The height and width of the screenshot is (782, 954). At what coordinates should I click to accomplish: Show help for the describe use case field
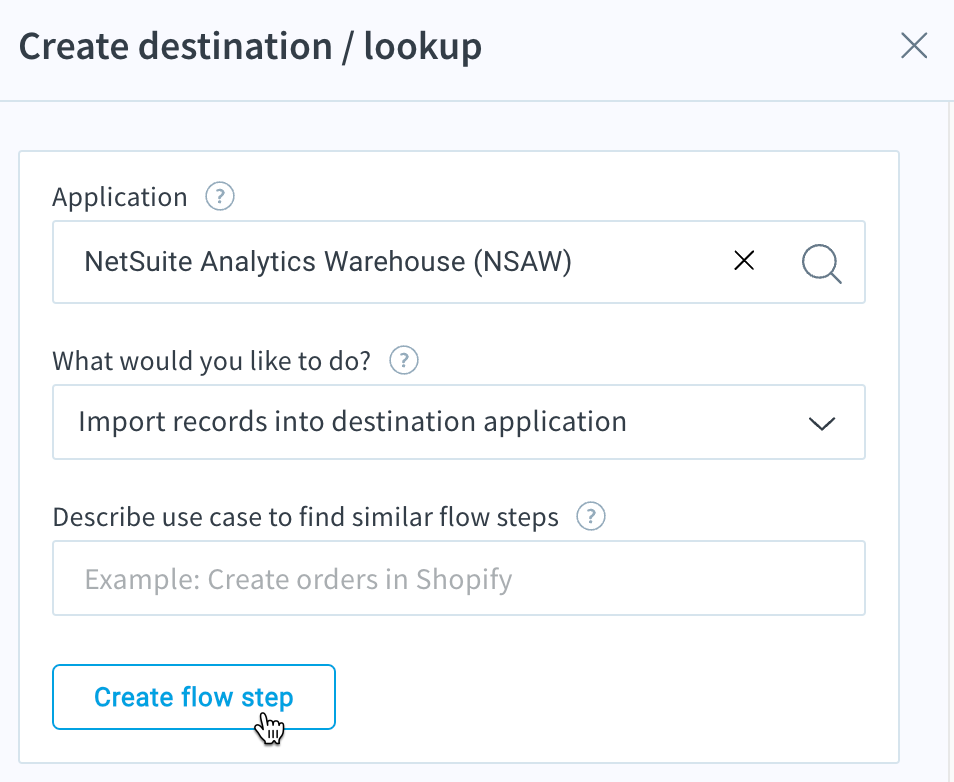pos(591,517)
